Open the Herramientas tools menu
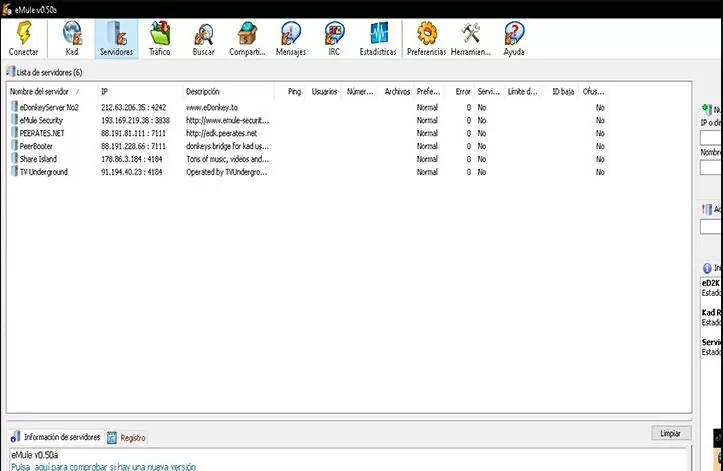The image size is (723, 471). (470, 38)
